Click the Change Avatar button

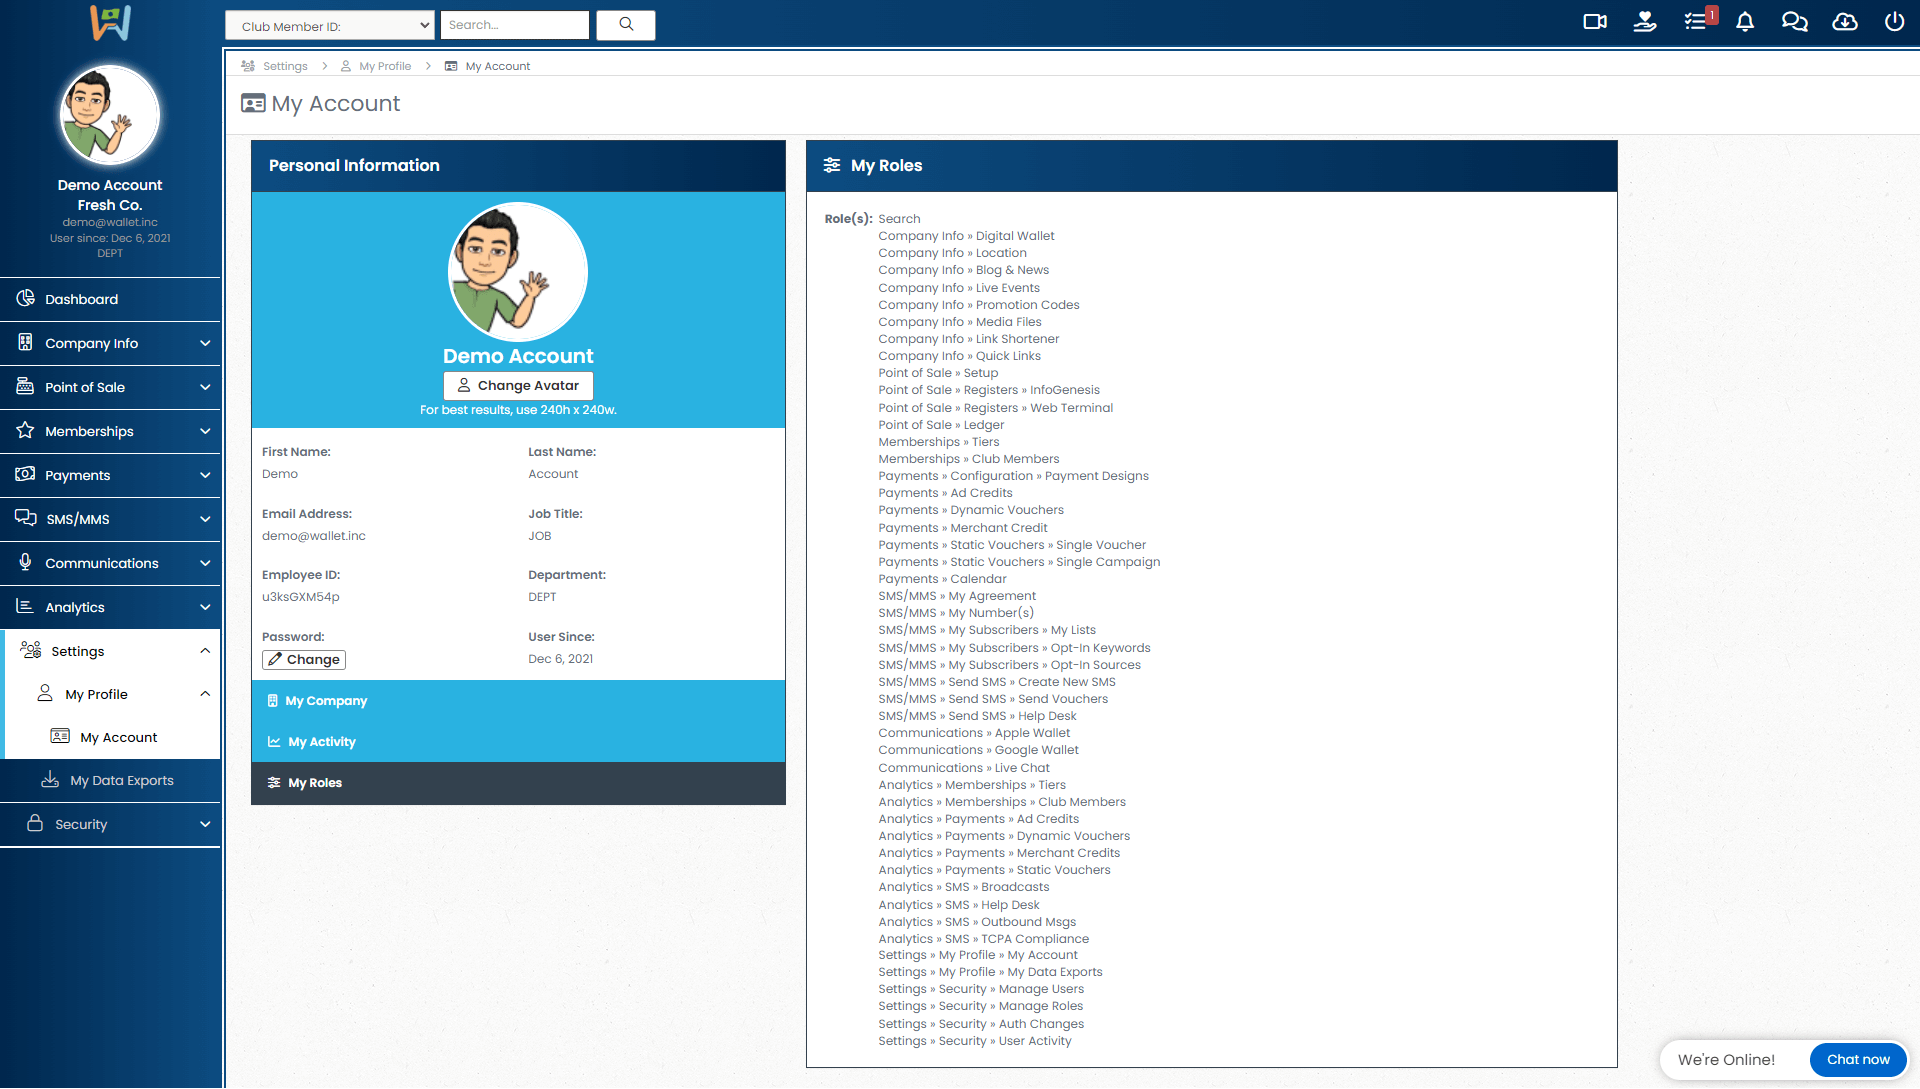tap(518, 386)
